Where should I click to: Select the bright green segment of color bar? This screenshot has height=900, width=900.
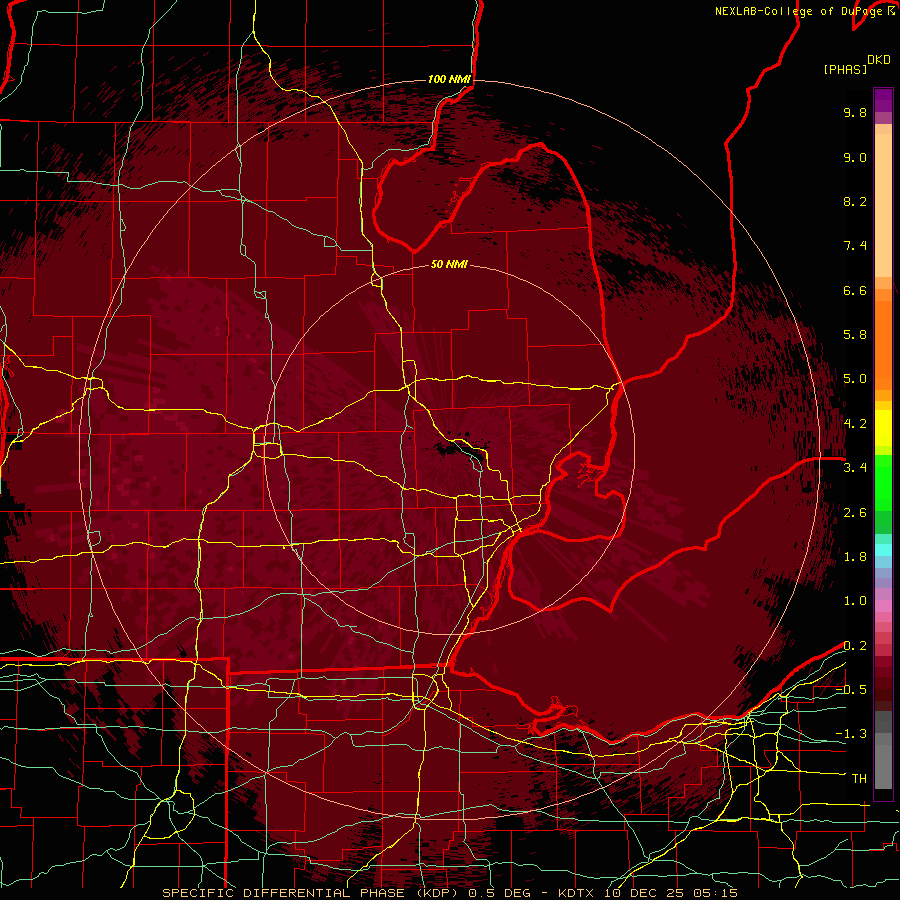coord(883,482)
